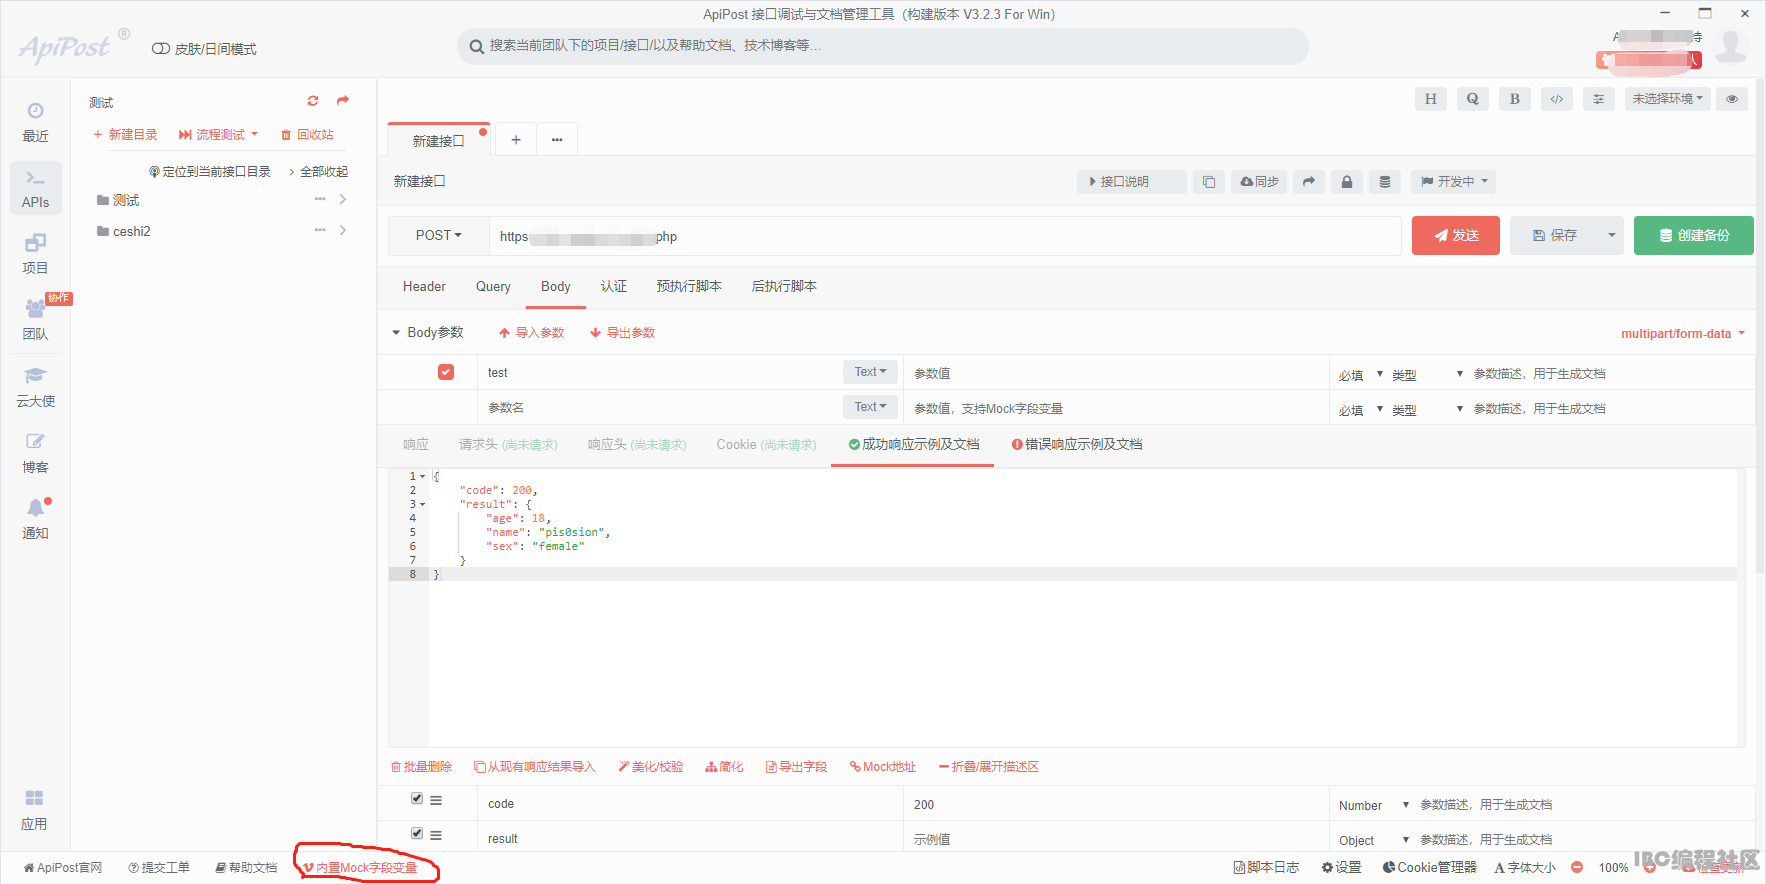The width and height of the screenshot is (1766, 884).
Task: Uncheck the test parameter checkbox
Action: pyautogui.click(x=446, y=372)
